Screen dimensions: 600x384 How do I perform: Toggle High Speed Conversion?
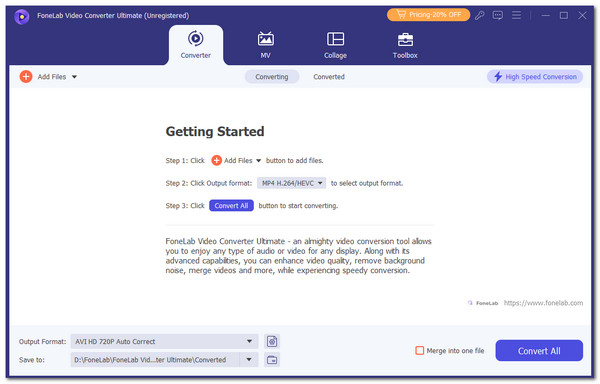(535, 76)
